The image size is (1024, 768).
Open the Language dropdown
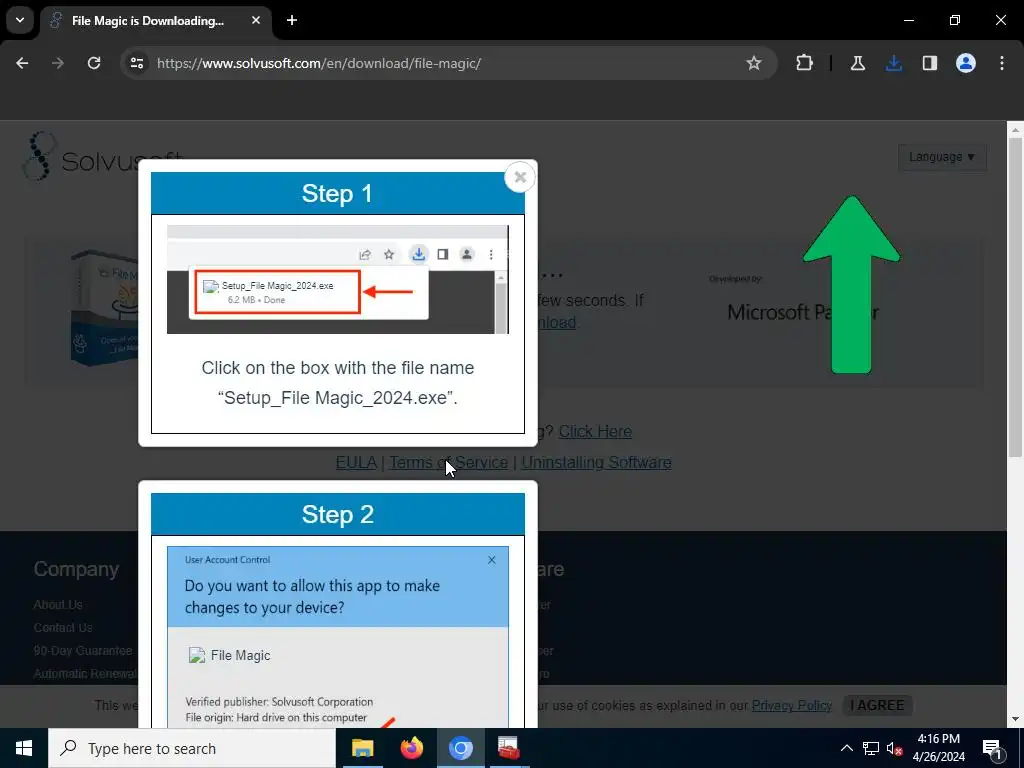tap(942, 157)
